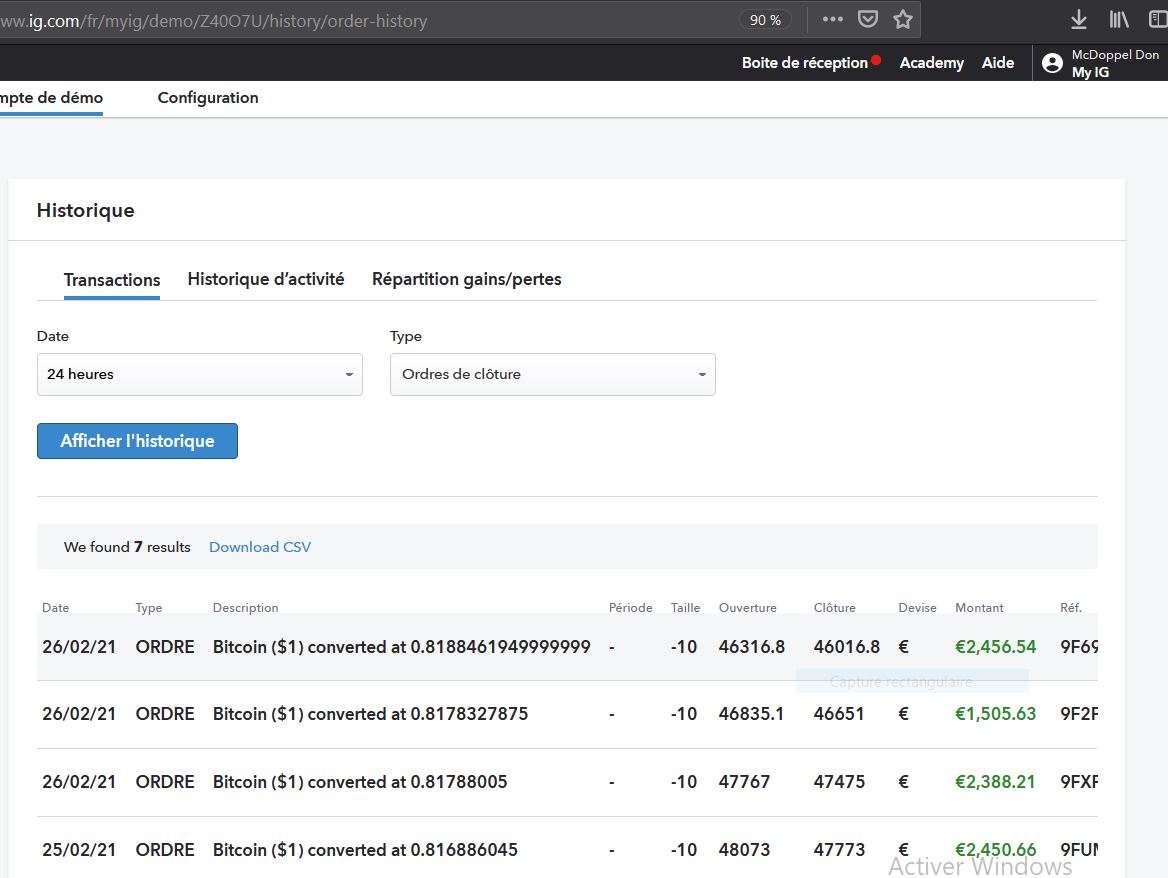
Task: Expand the Date dropdown showing 24 heures
Action: 199,374
